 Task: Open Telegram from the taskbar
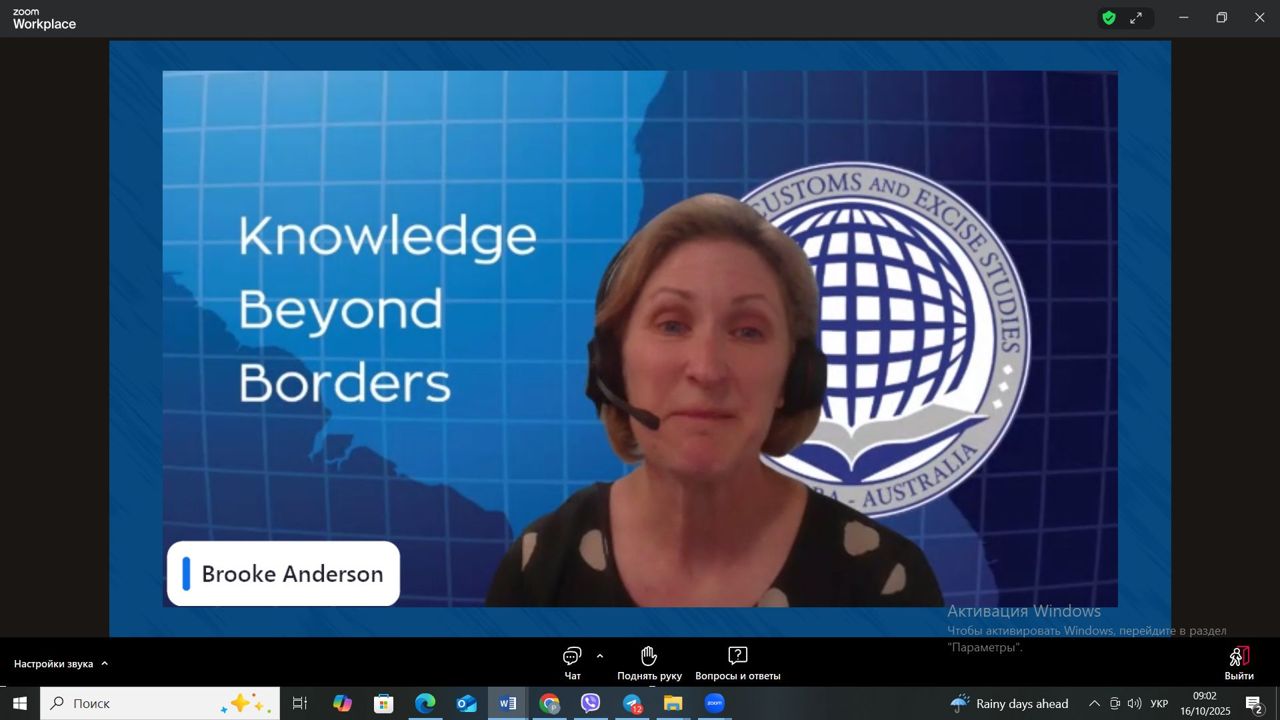632,704
